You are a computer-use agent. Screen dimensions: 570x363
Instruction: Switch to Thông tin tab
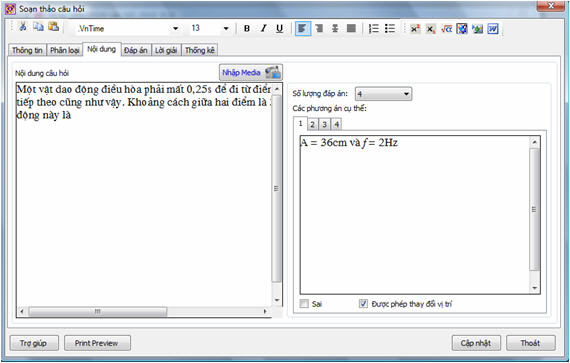27,50
